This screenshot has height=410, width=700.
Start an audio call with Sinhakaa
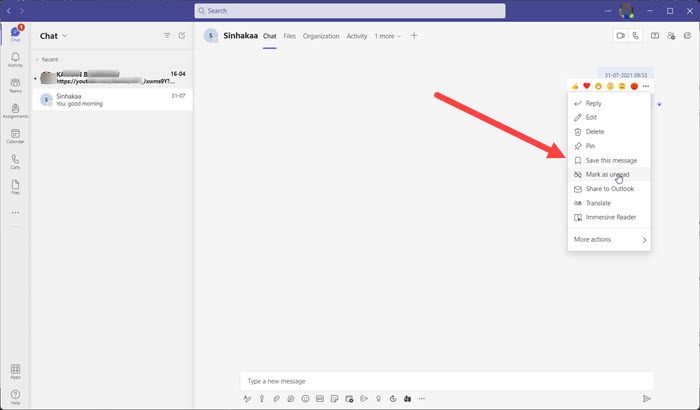(x=635, y=36)
